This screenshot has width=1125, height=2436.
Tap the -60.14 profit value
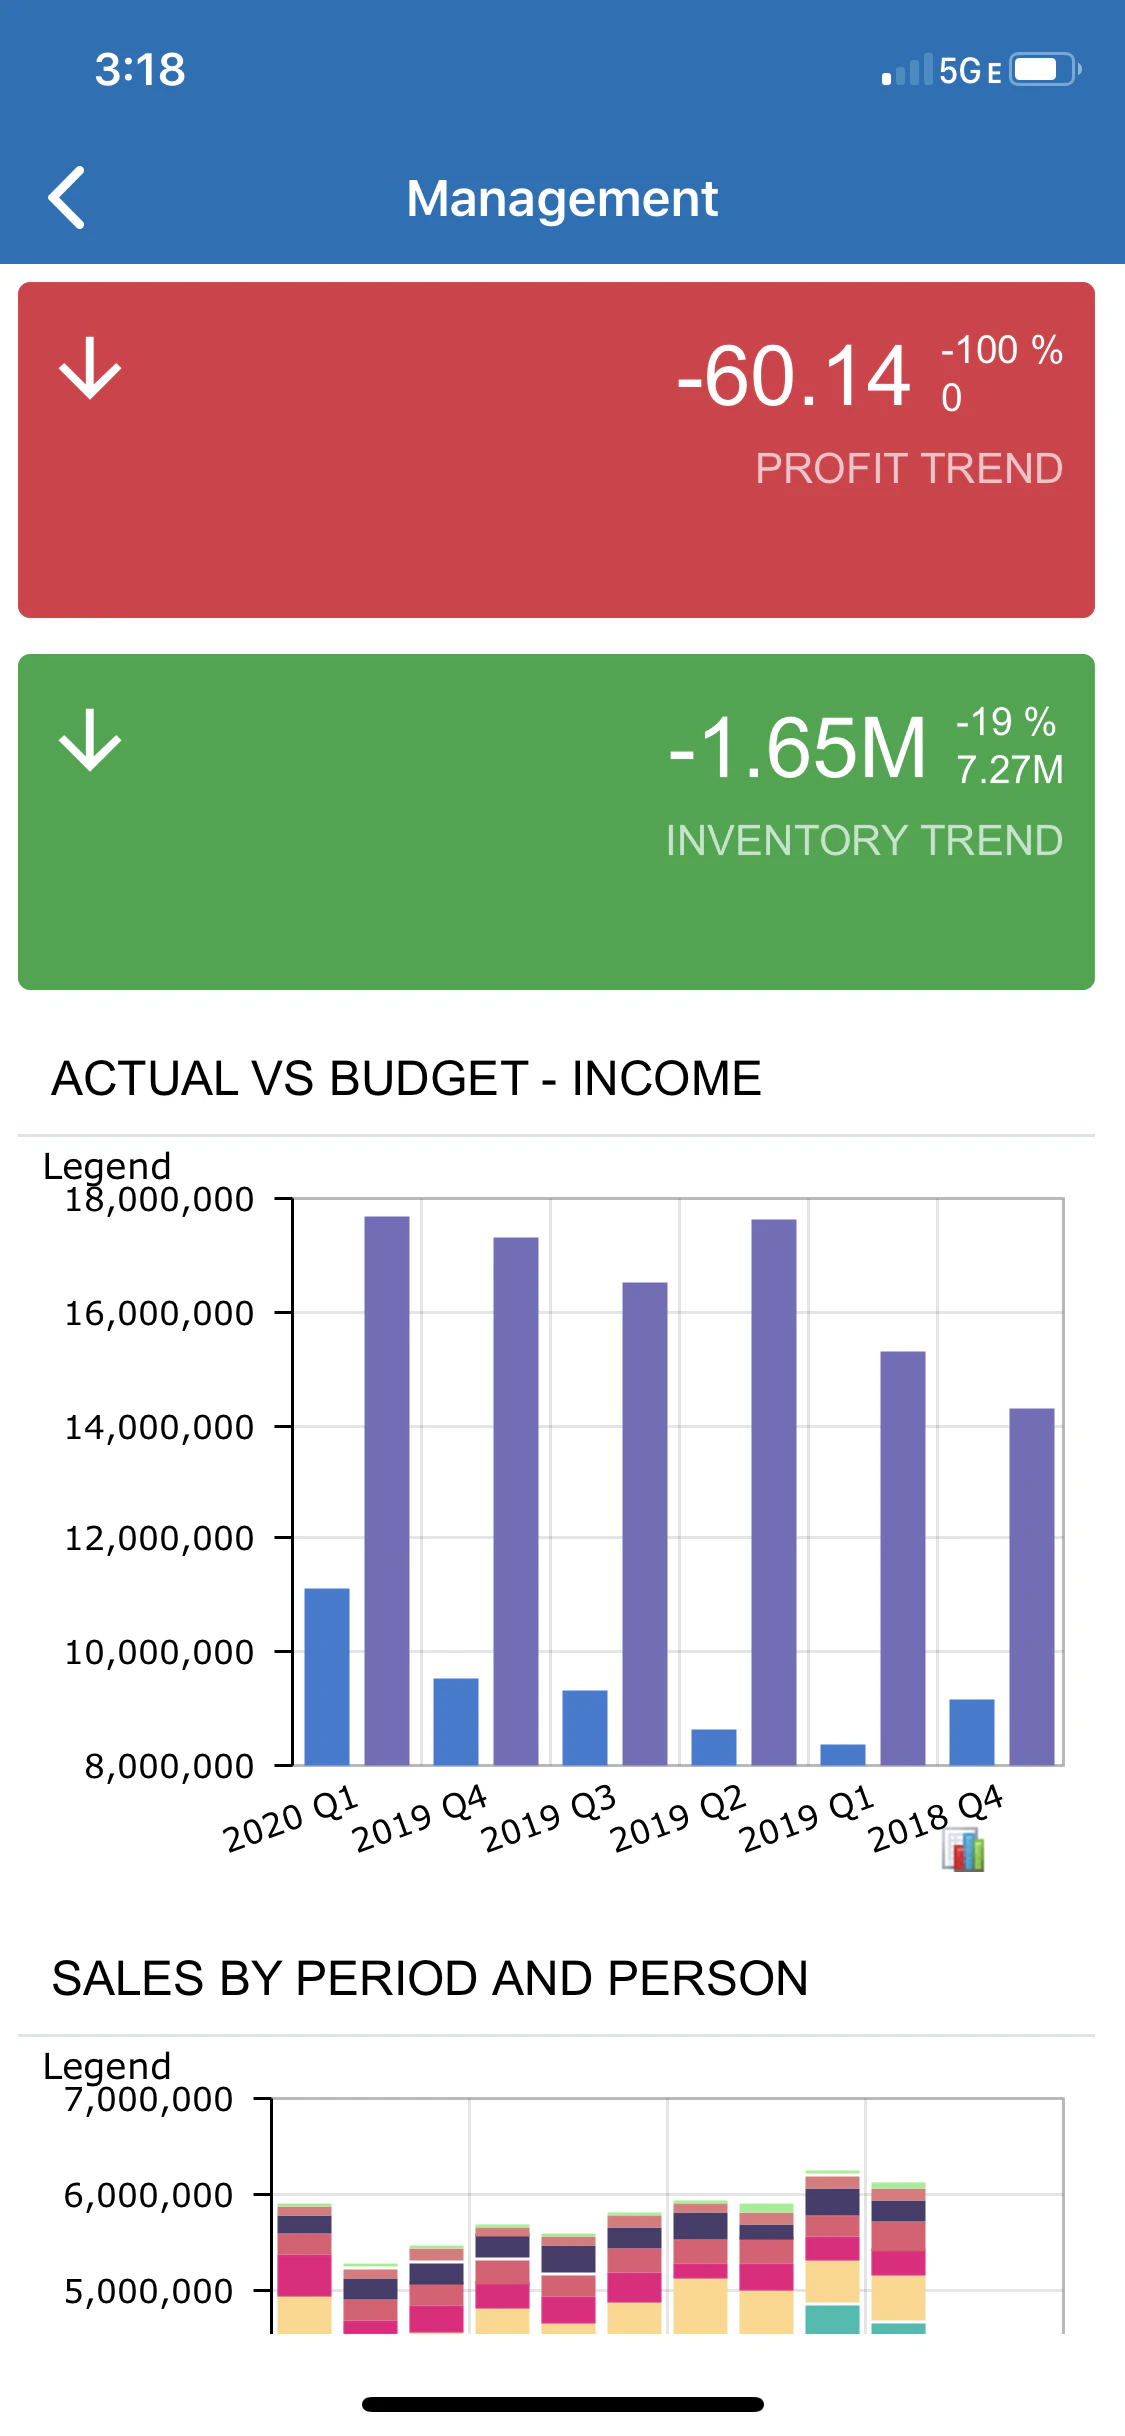click(x=793, y=376)
